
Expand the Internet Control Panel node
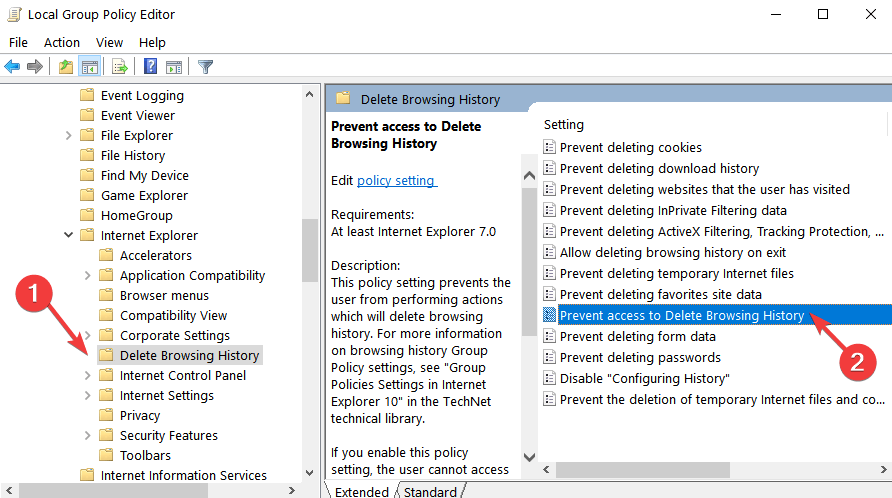pyautogui.click(x=87, y=375)
